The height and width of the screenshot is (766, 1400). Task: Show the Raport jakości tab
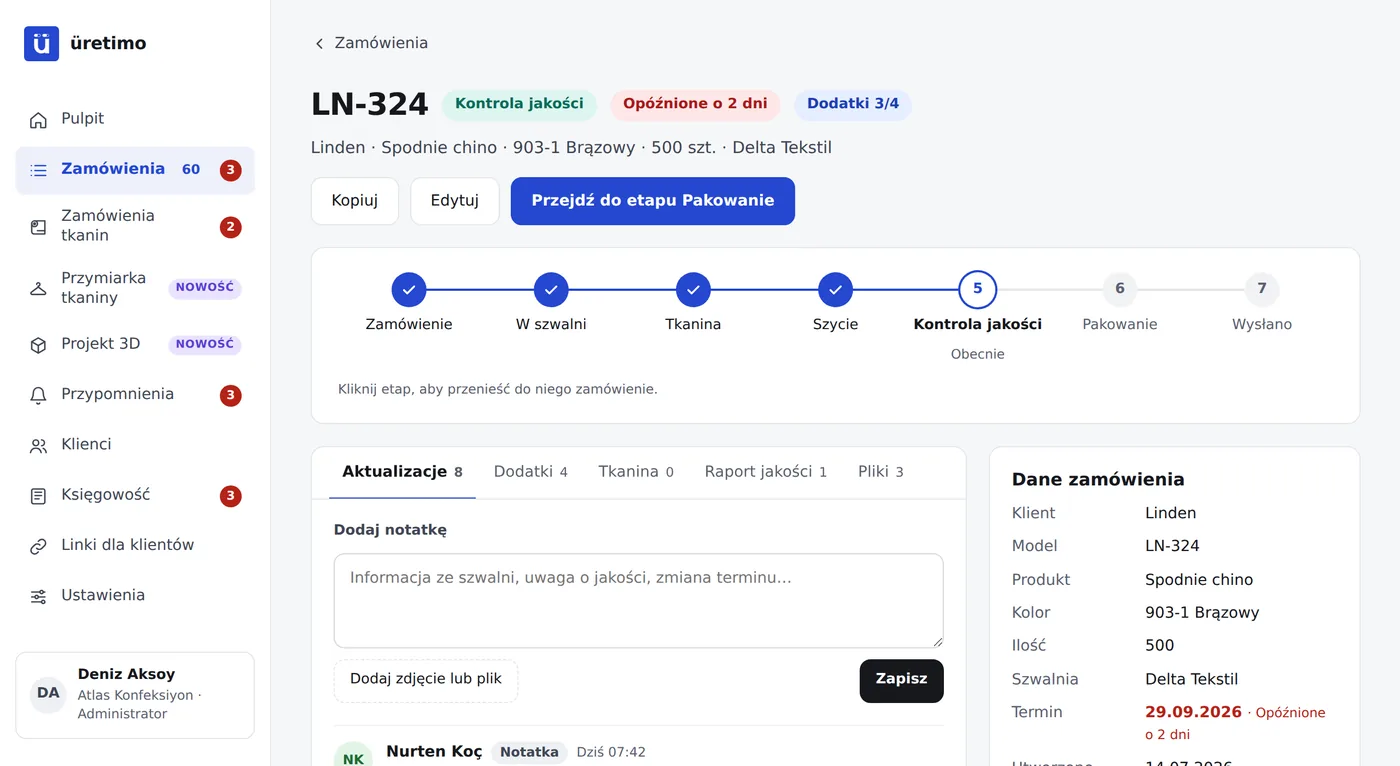766,472
